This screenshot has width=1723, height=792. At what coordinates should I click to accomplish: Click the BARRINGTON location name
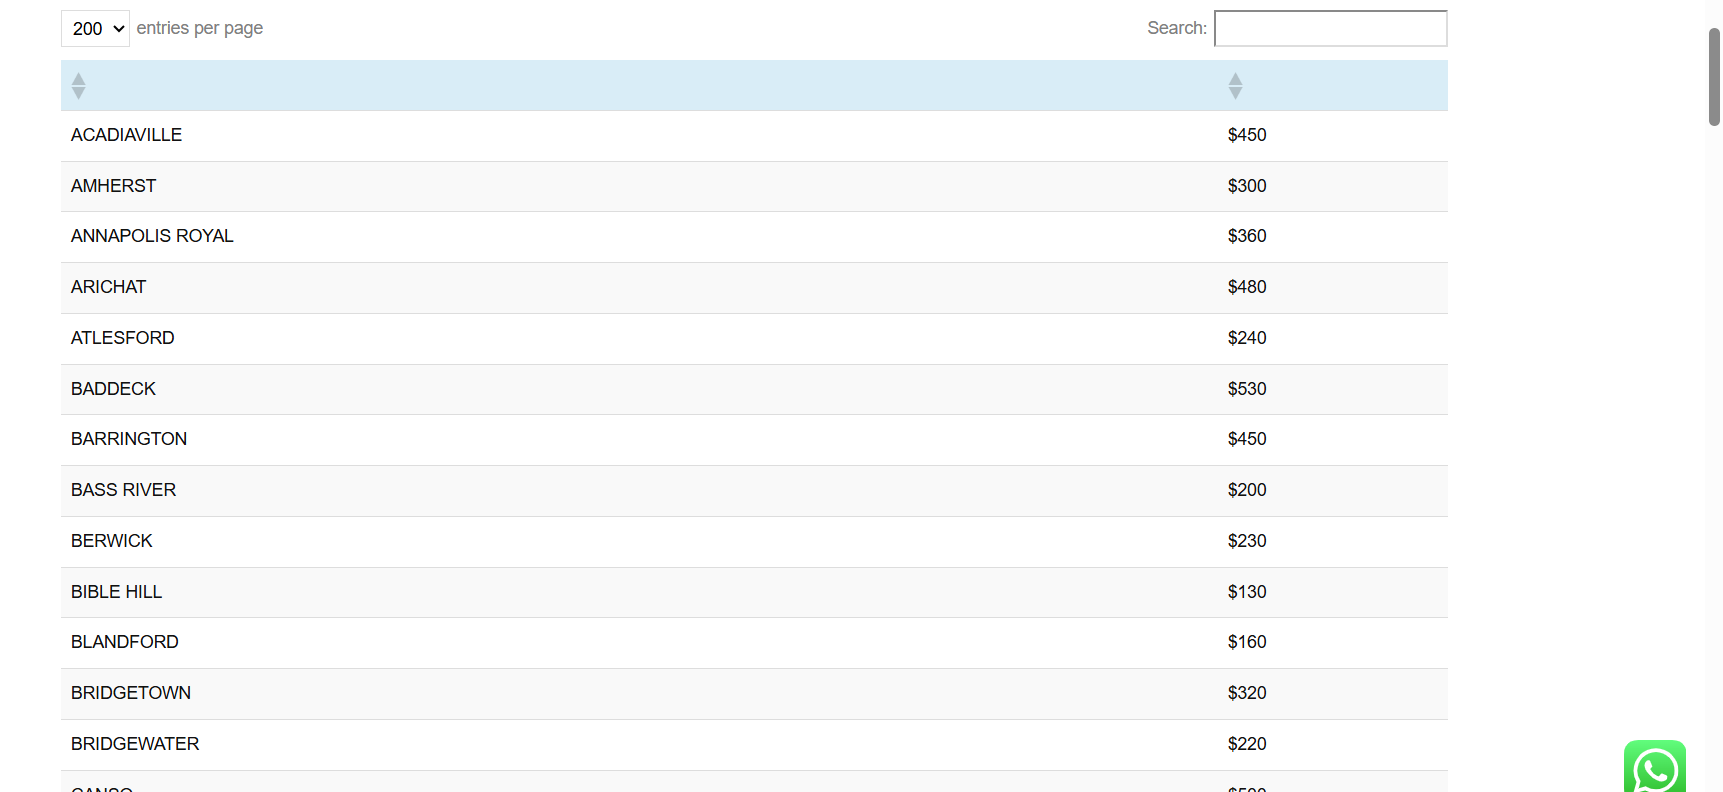(x=129, y=439)
